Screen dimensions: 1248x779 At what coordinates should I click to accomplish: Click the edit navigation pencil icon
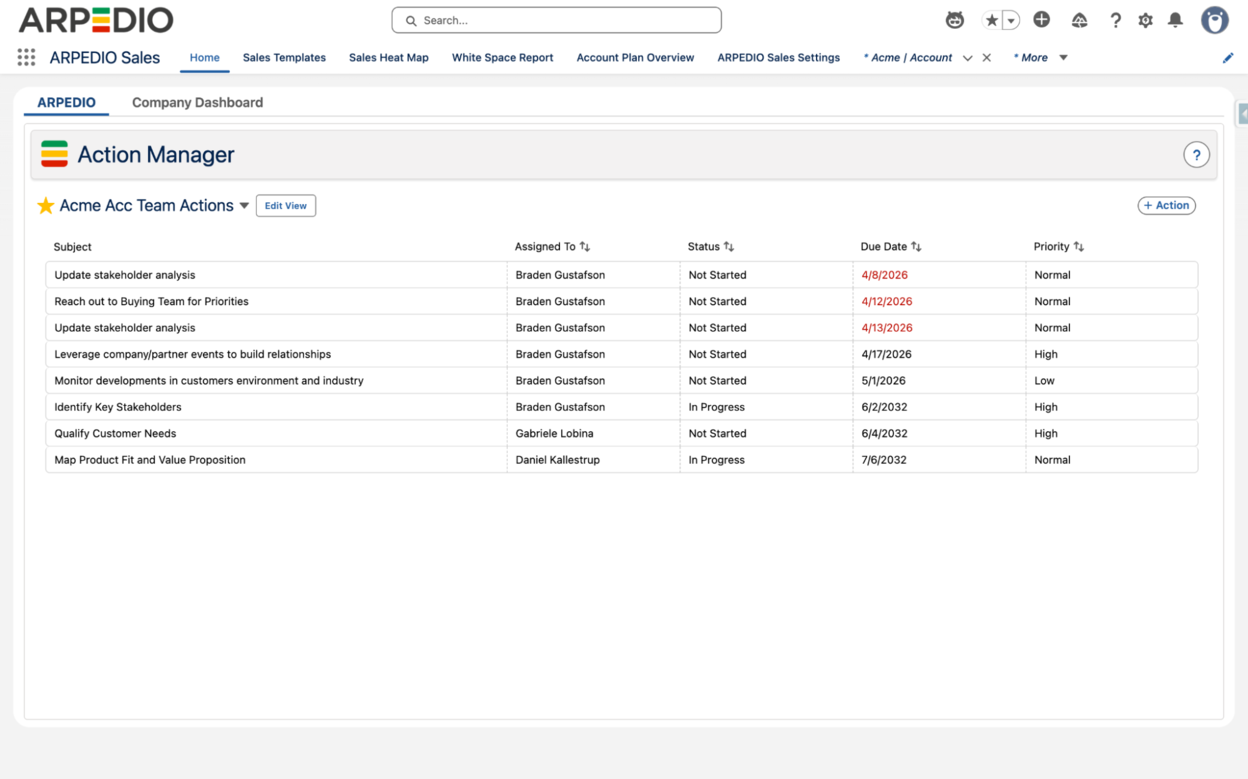click(x=1228, y=58)
